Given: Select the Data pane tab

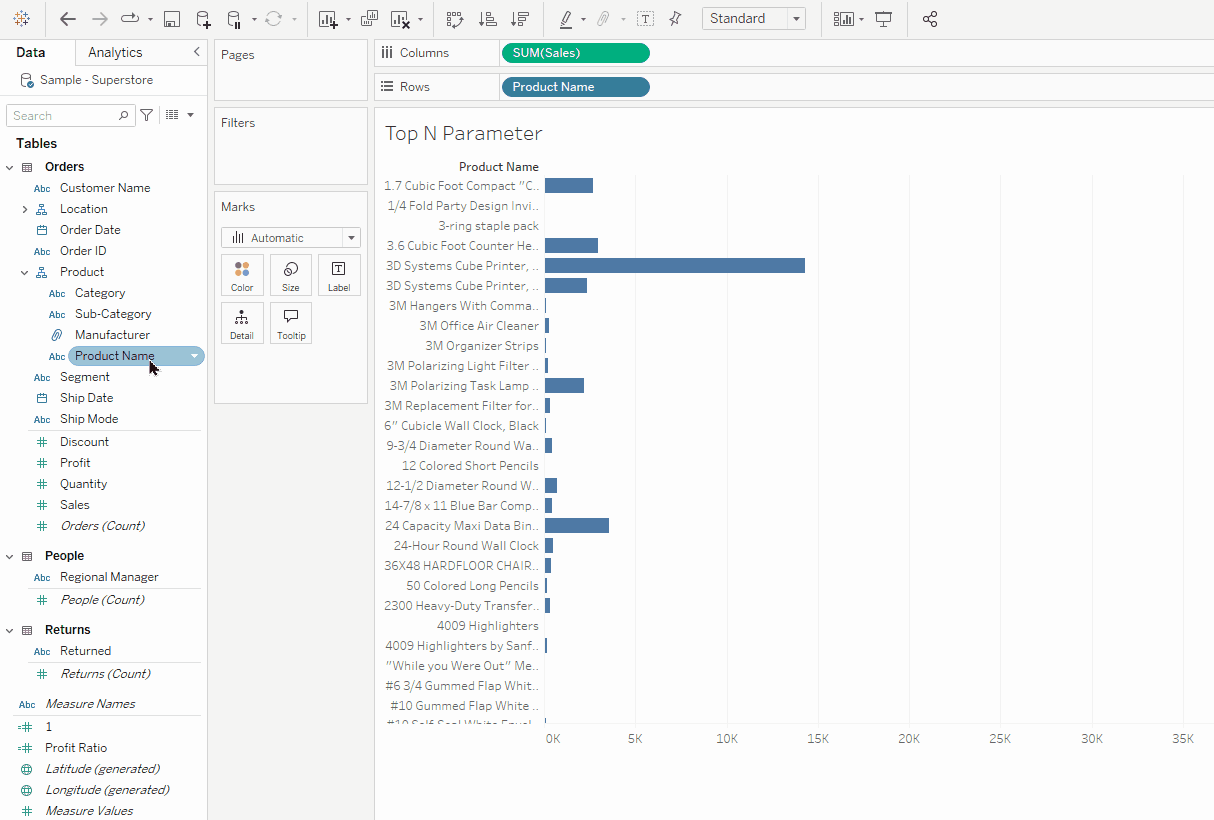Looking at the screenshot, I should [x=31, y=52].
